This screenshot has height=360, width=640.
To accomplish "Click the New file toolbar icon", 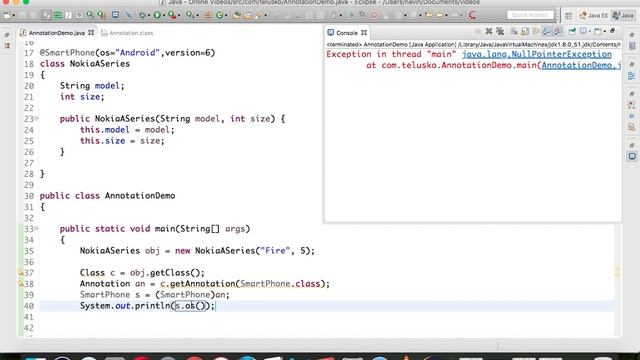I will 7,15.
